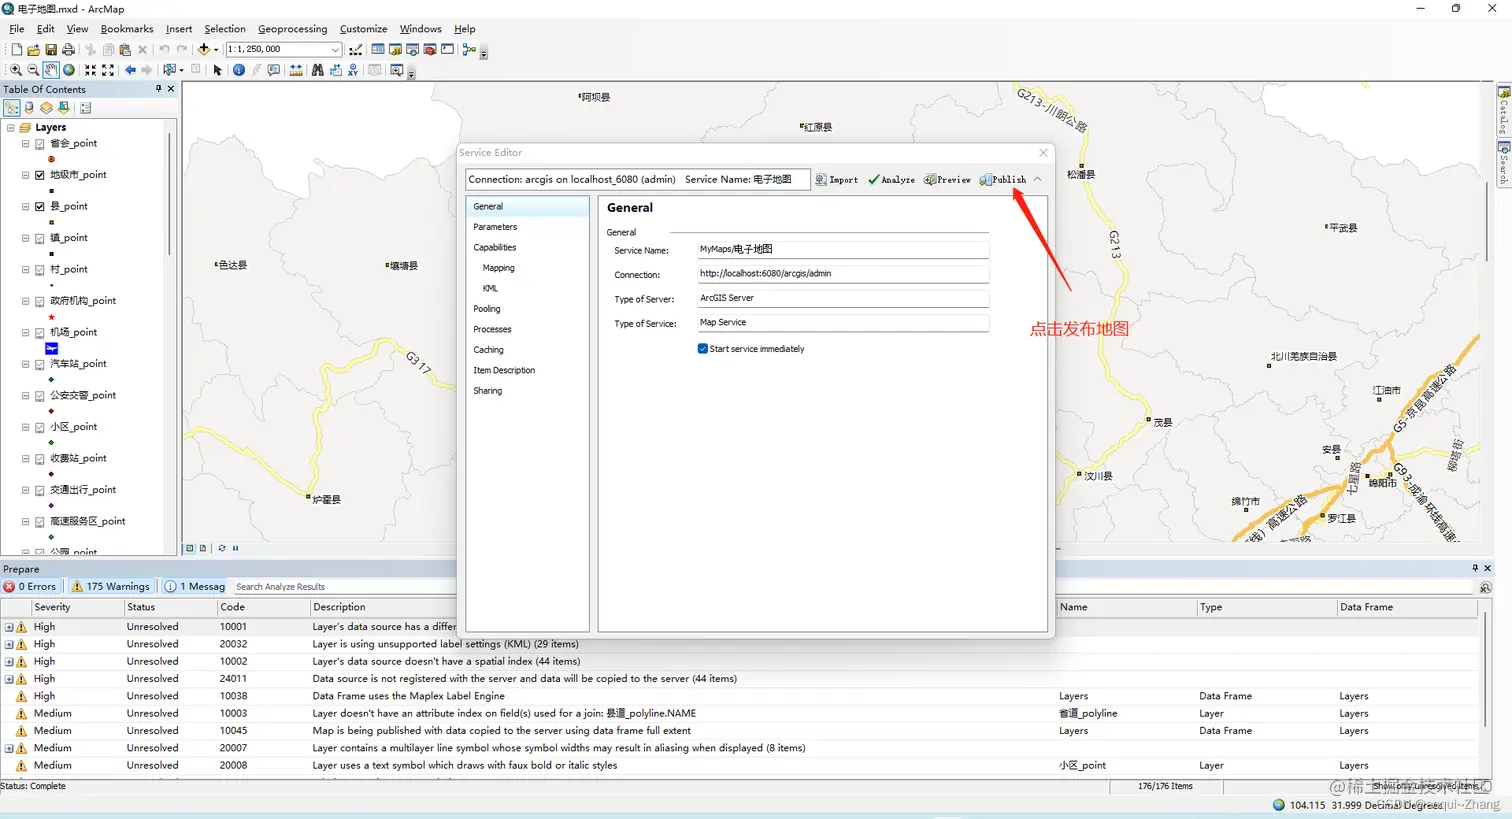Open the ArcToolbox window icon

point(430,49)
